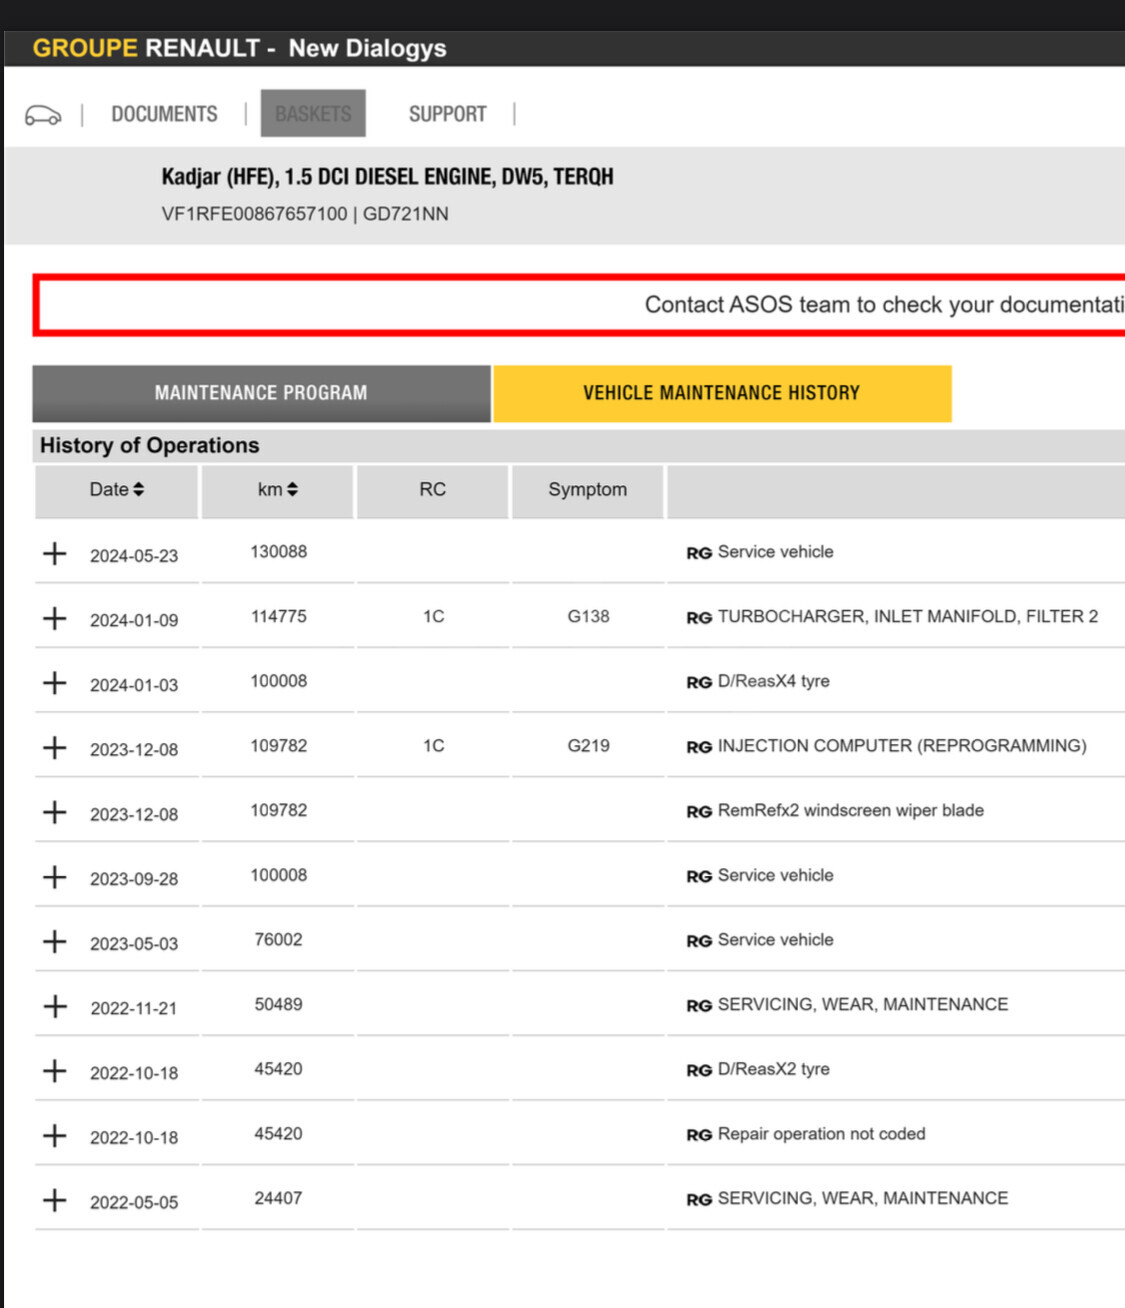Image resolution: width=1125 pixels, height=1308 pixels.
Task: Expand the D/ReasX4 tyre row
Action: [55, 683]
